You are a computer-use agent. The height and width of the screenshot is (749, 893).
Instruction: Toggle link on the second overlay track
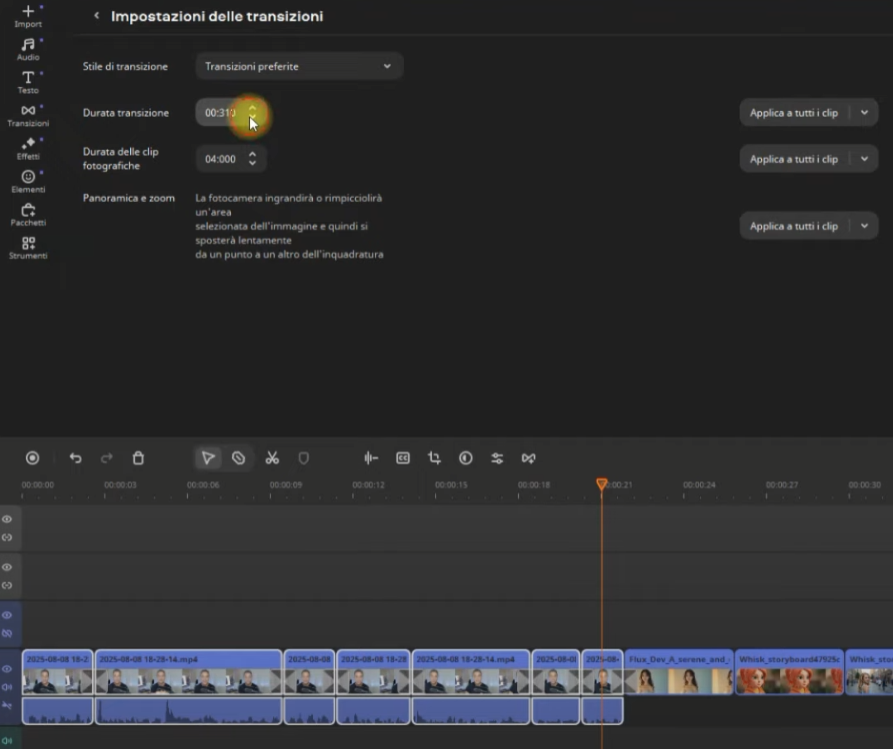click(7, 585)
